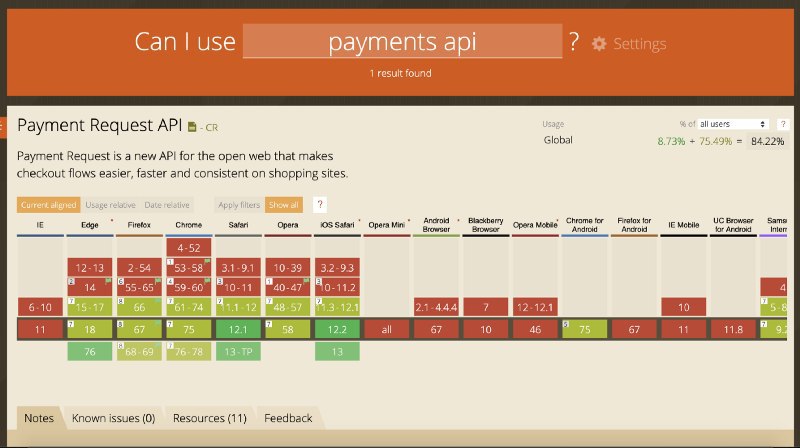Click the Opera 40-47 version cell
The image size is (800, 448).
[x=288, y=287]
